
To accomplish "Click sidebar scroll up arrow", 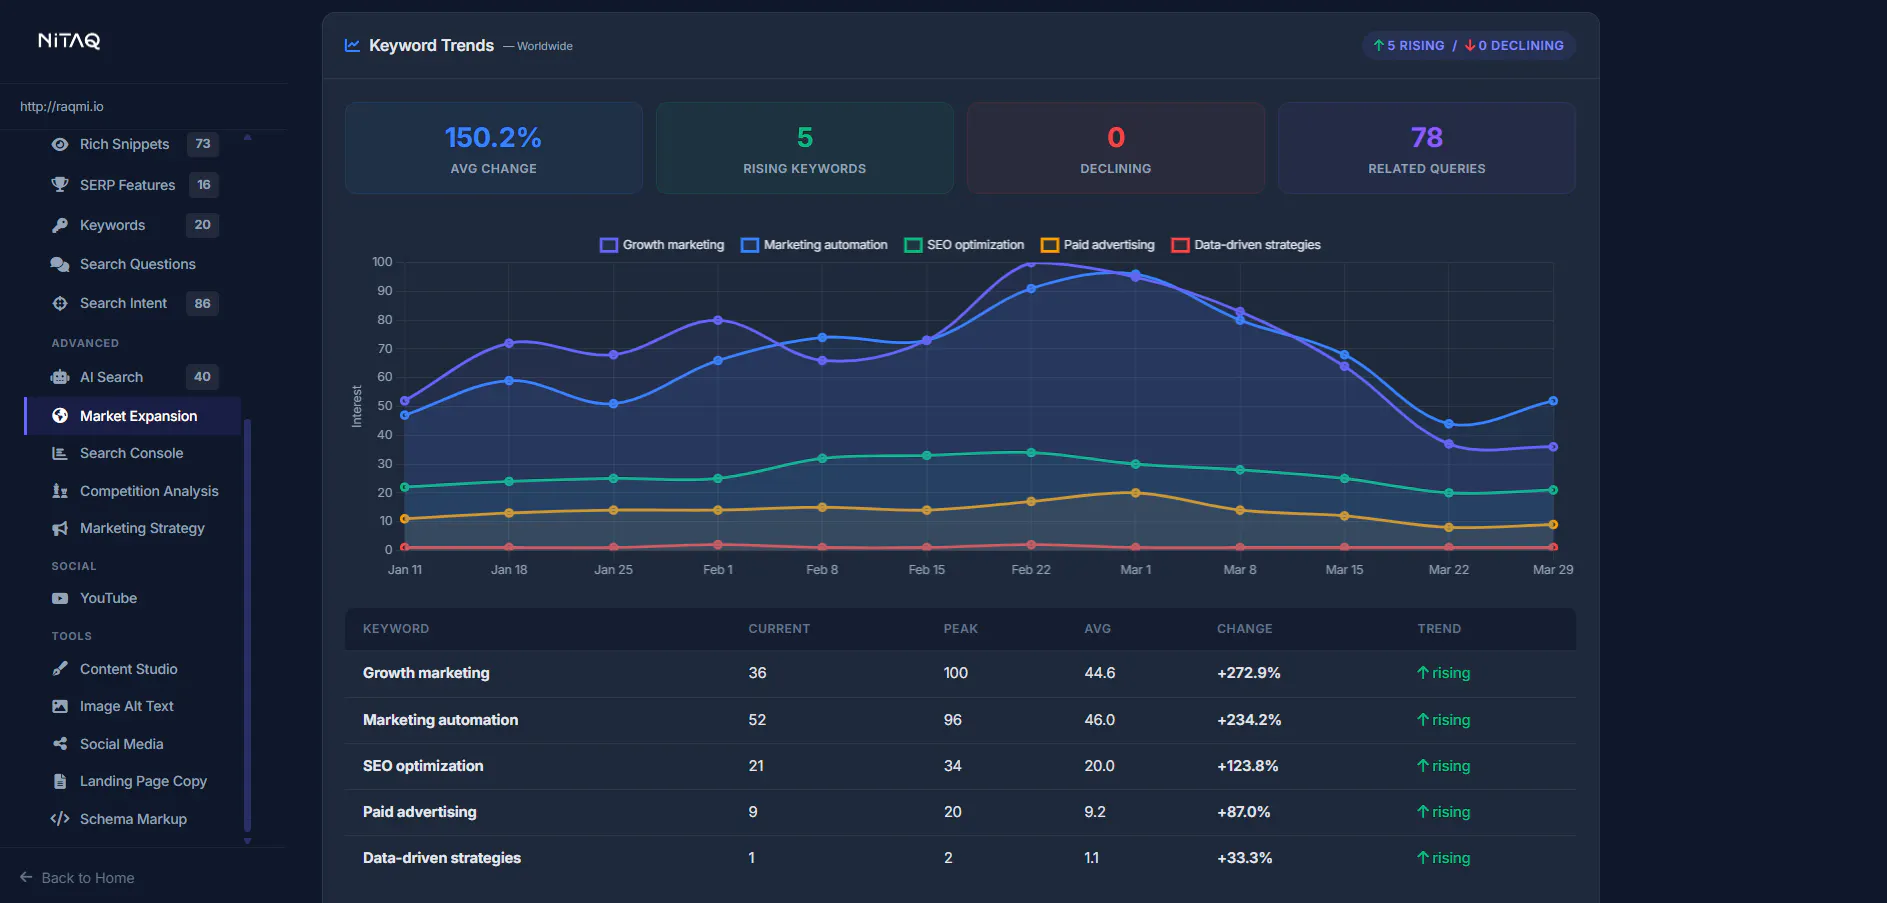I will pos(247,137).
